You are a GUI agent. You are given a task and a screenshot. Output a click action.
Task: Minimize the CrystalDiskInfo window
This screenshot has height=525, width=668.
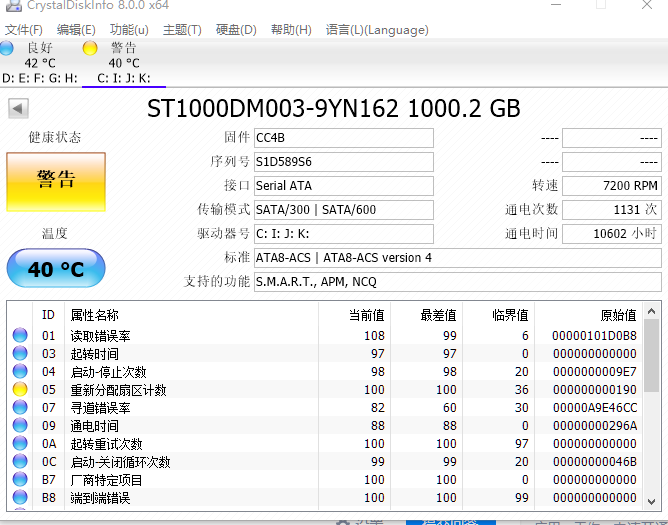click(x=556, y=5)
